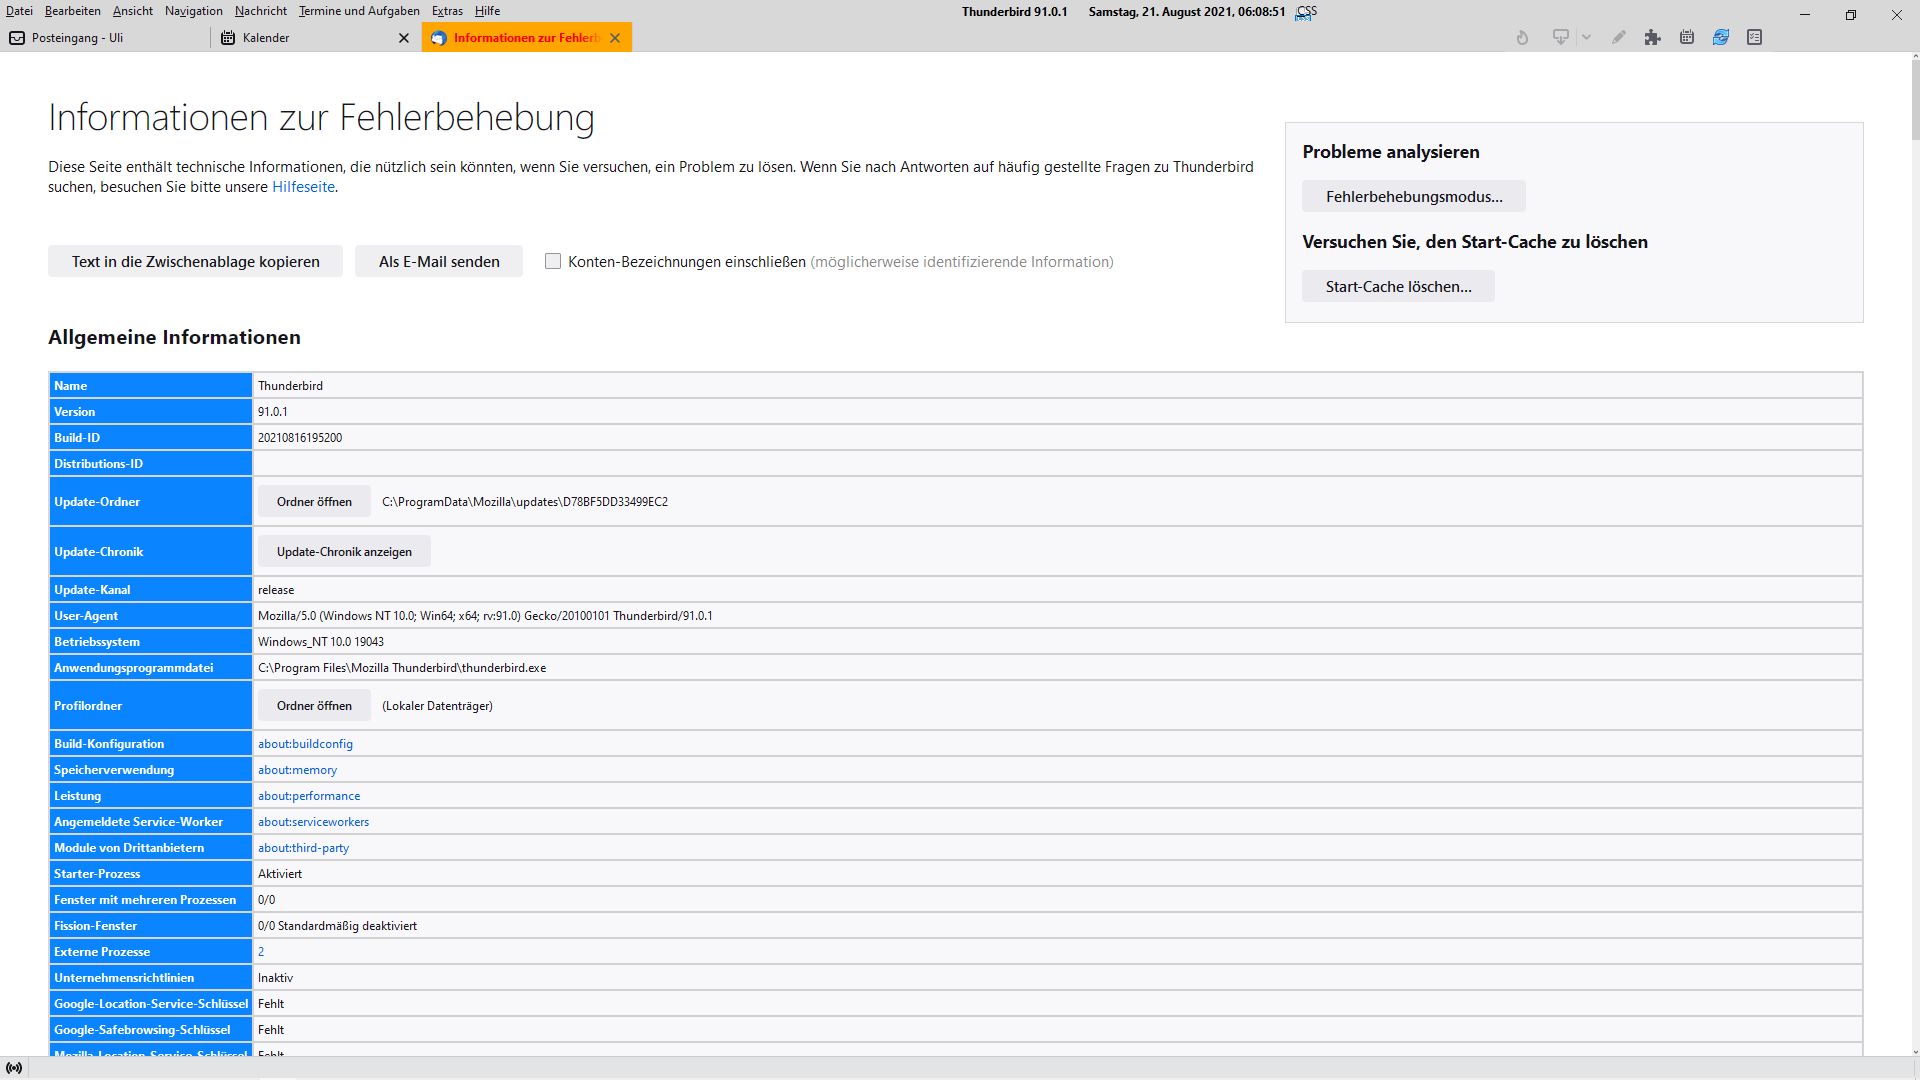The image size is (1920, 1080).
Task: Open the calendar icon in tab toolbar
Action: click(x=1687, y=38)
